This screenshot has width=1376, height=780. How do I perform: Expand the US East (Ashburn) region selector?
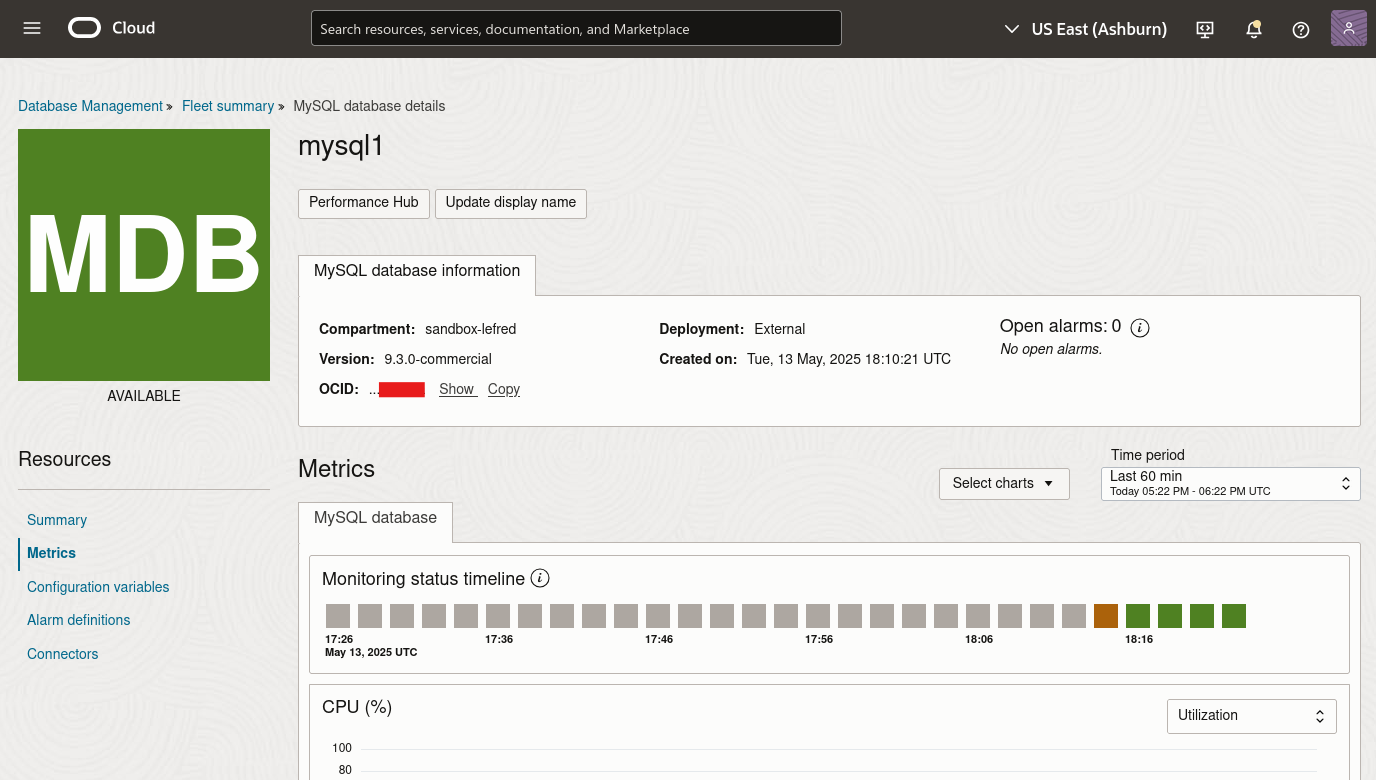pos(1084,29)
